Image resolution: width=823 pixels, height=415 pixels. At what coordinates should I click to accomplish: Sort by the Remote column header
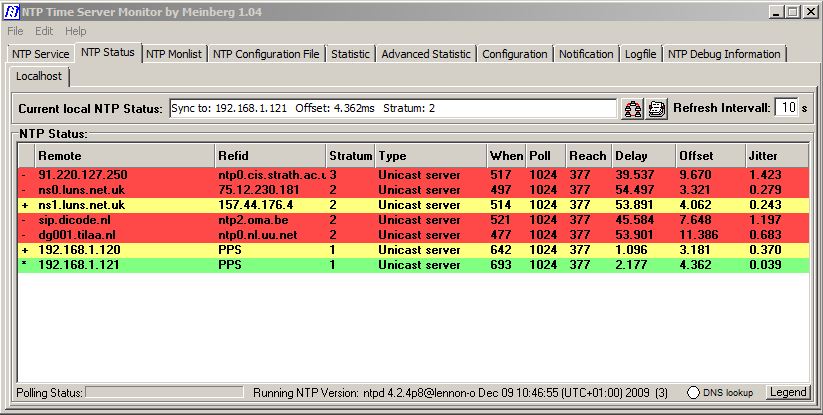click(x=125, y=156)
